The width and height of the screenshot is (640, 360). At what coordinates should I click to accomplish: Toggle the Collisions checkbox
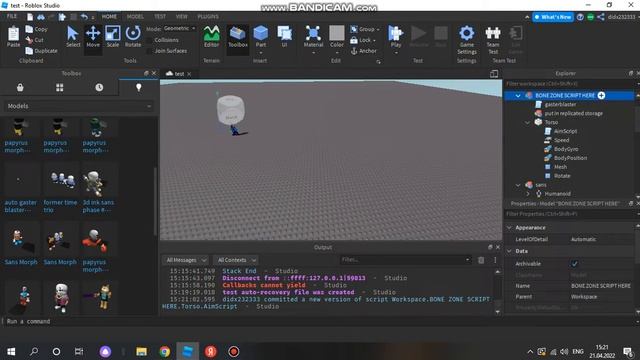pos(149,40)
